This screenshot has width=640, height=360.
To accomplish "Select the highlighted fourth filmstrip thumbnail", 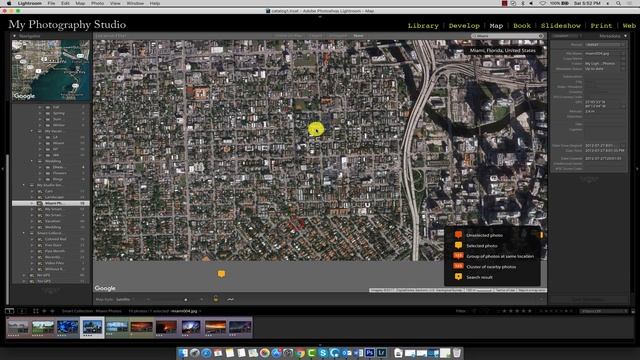I will point(92,327).
